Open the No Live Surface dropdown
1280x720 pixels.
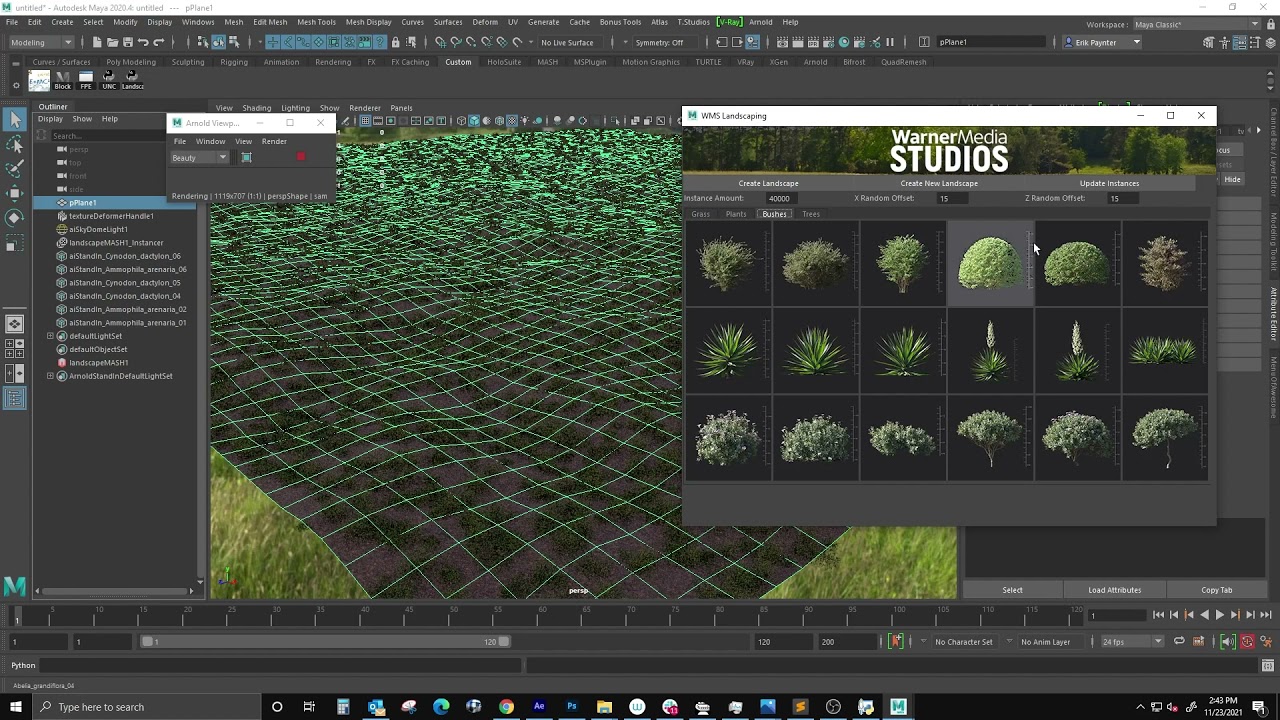[x=571, y=42]
